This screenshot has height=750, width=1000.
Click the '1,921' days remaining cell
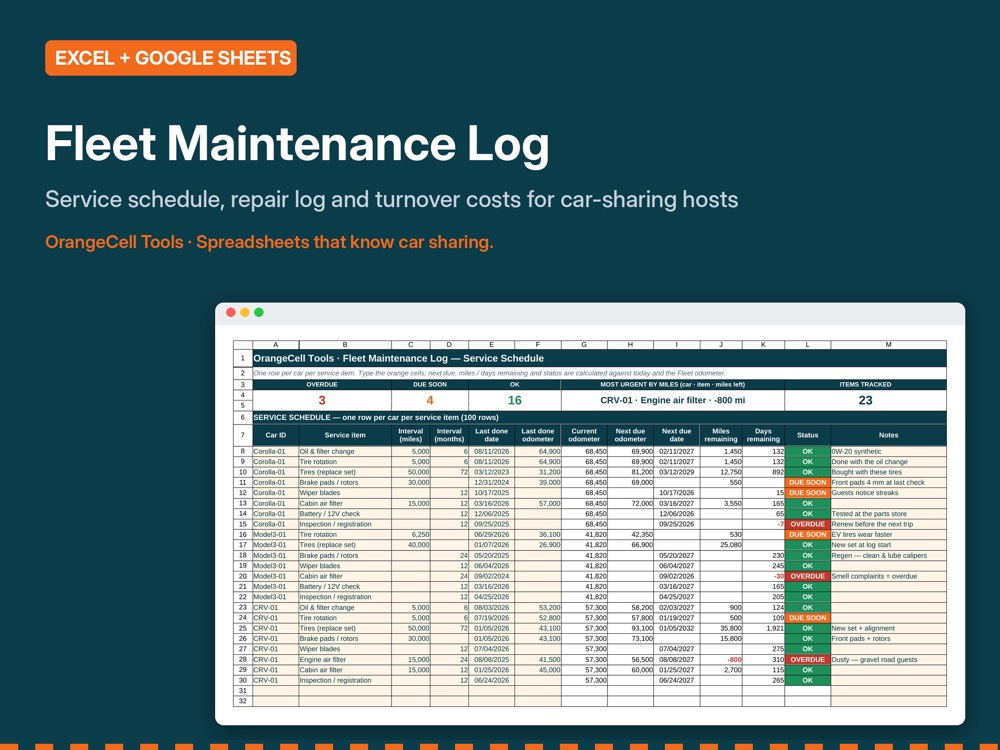click(763, 628)
